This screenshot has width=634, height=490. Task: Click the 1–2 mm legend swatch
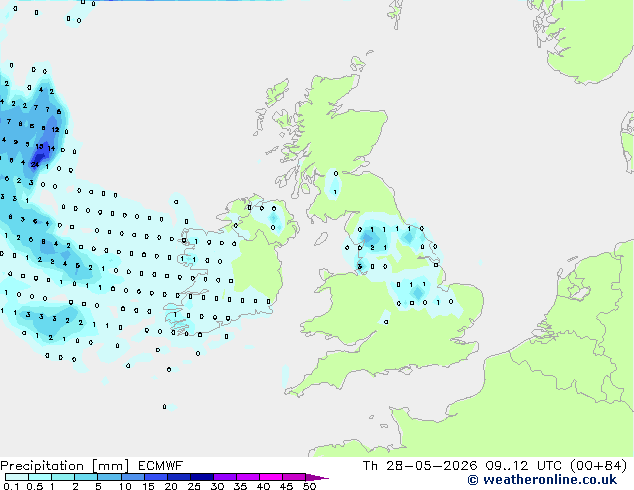pyautogui.click(x=63, y=477)
